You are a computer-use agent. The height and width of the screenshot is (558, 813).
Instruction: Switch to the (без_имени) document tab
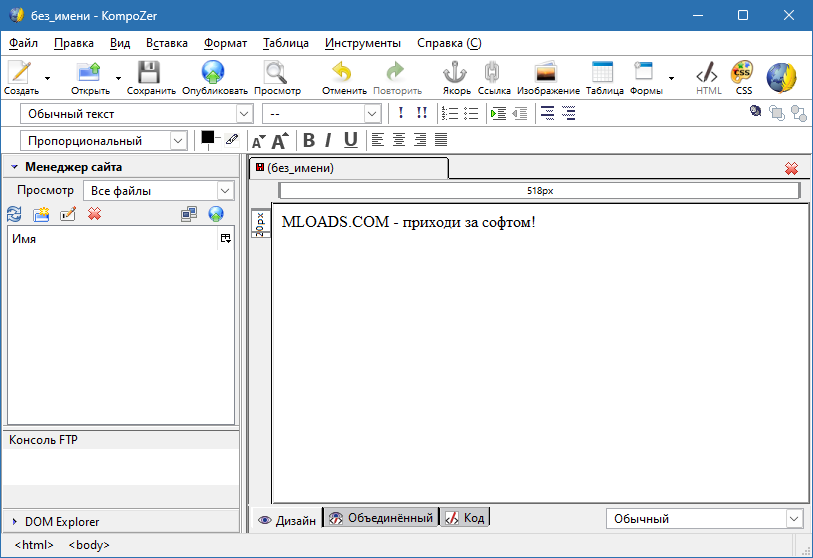tap(349, 168)
